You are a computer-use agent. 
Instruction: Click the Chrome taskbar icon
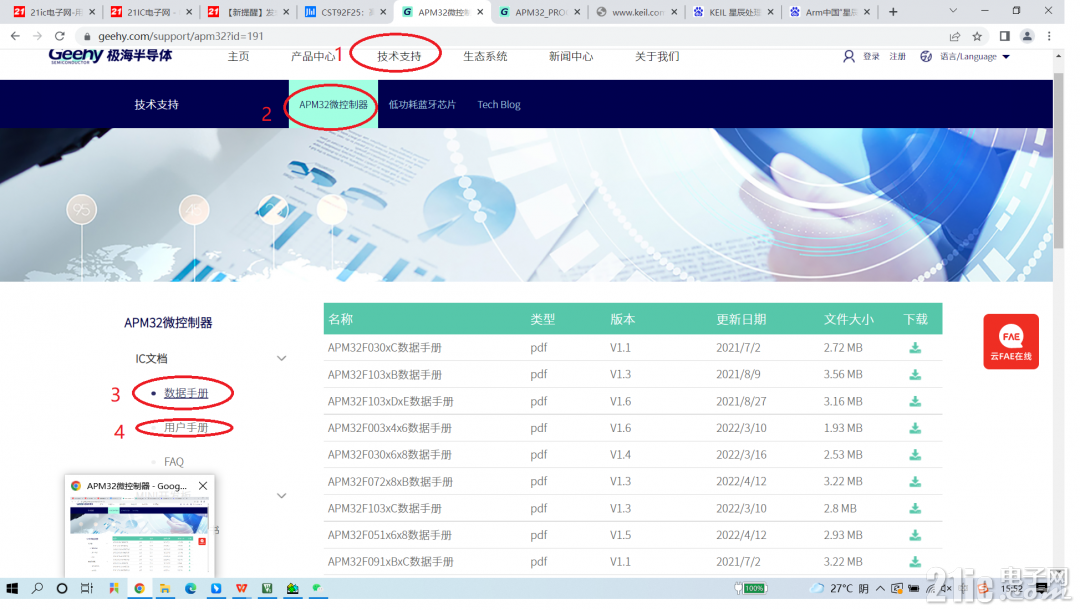click(139, 589)
